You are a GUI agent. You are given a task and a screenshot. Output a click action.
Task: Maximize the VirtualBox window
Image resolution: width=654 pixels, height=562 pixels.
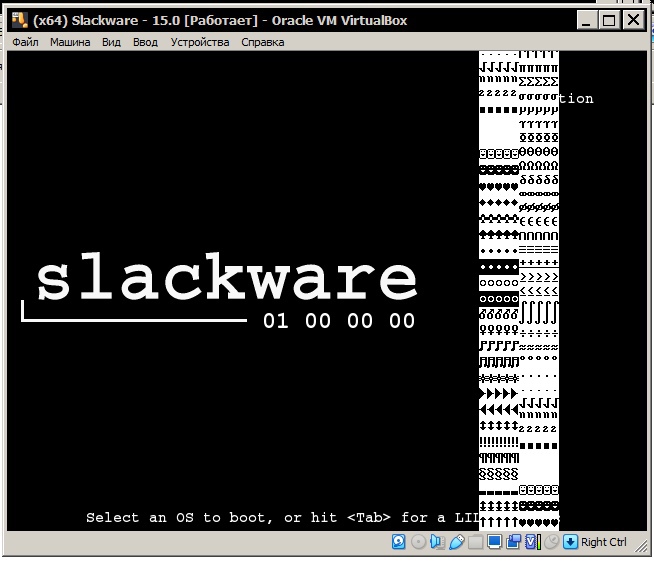click(x=609, y=20)
